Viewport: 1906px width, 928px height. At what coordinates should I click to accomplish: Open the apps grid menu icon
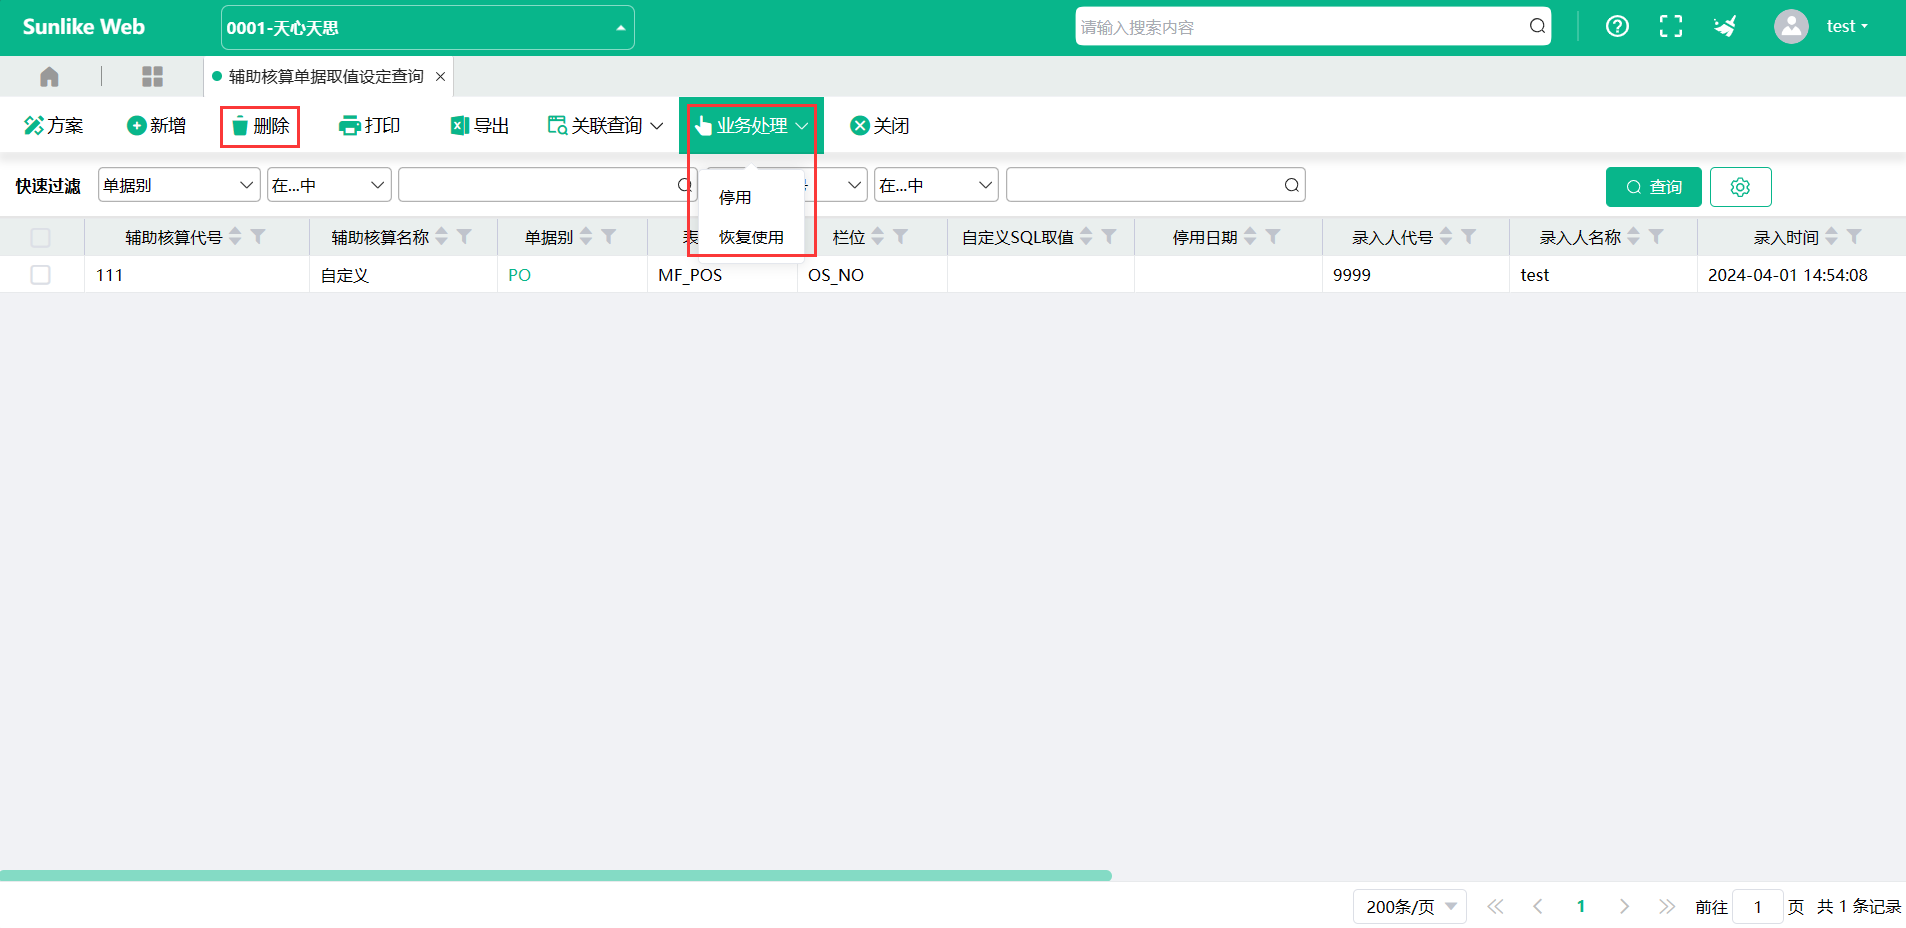pos(152,76)
